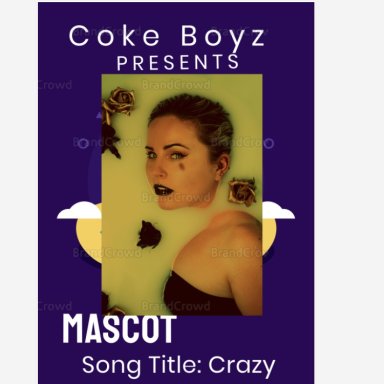Screen dimensions: 384x384
Task: Click the woman's dark lipstick lips
Action: point(163,190)
